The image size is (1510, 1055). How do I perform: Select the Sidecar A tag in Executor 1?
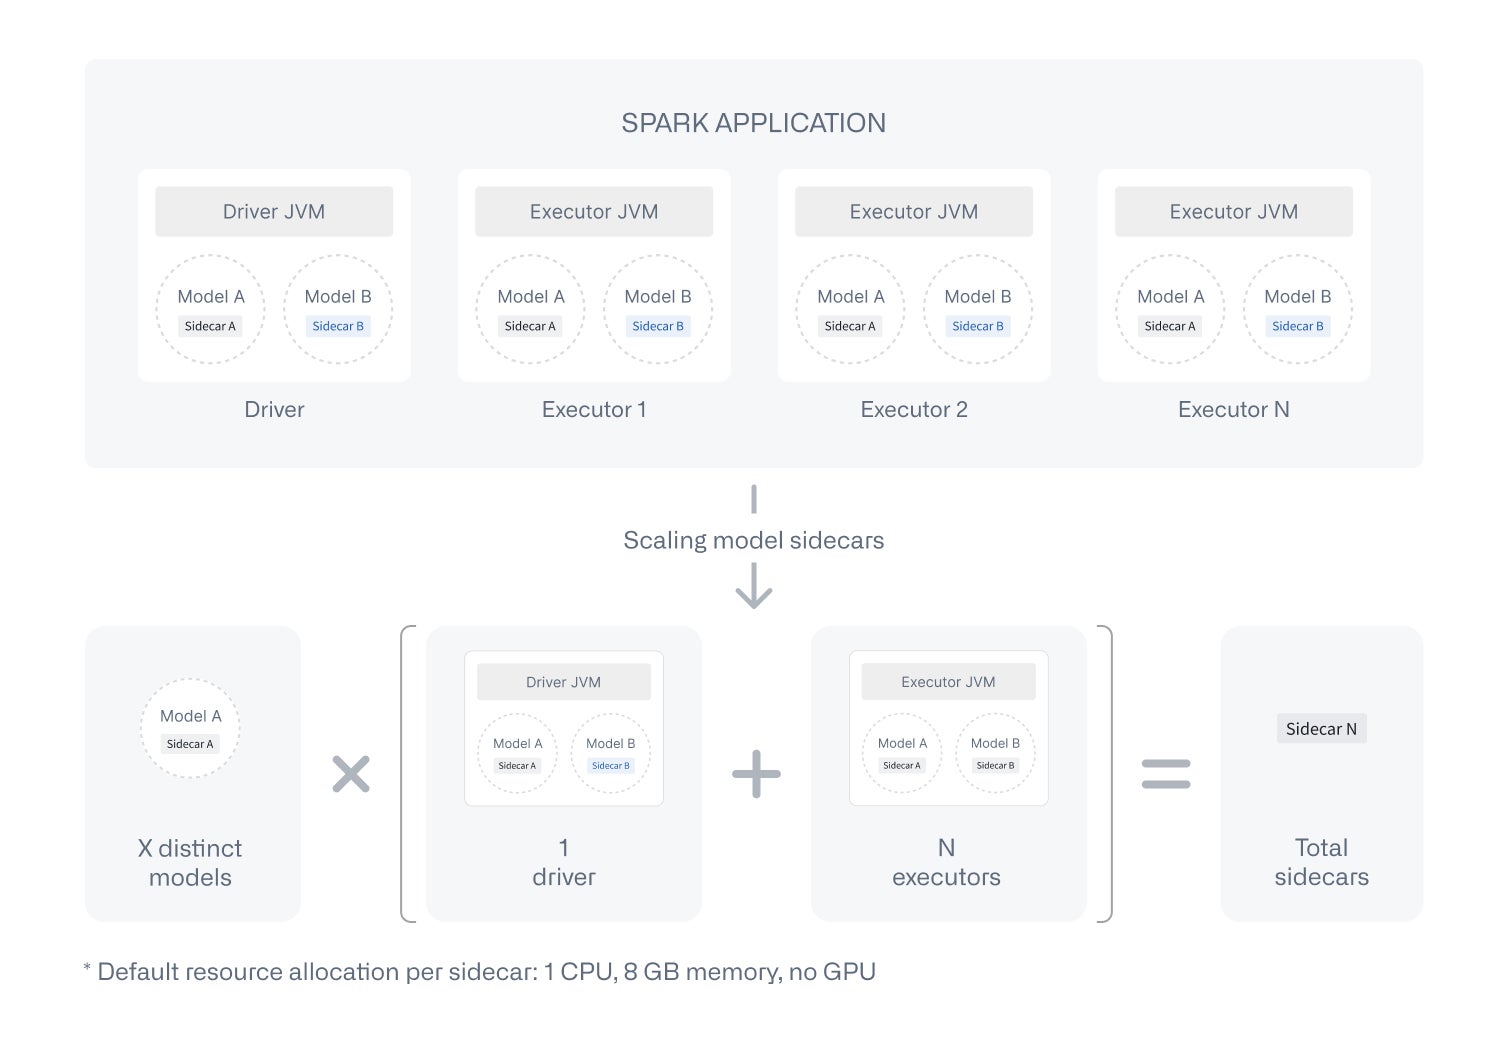tap(530, 326)
